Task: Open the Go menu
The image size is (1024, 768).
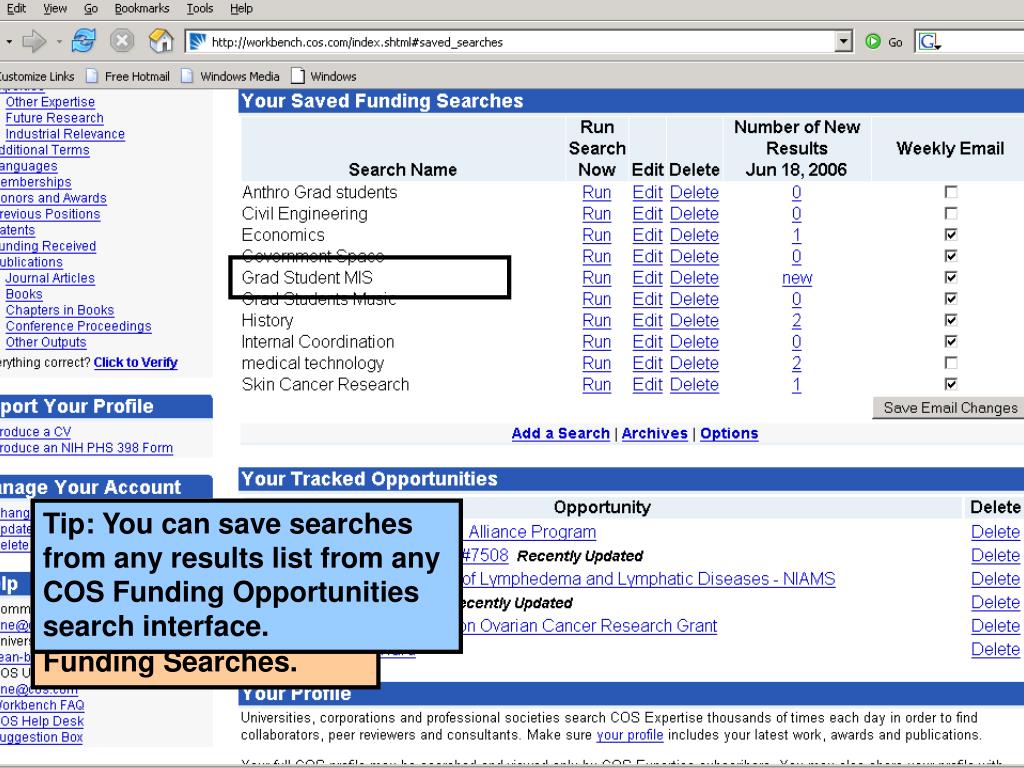Action: pos(91,8)
